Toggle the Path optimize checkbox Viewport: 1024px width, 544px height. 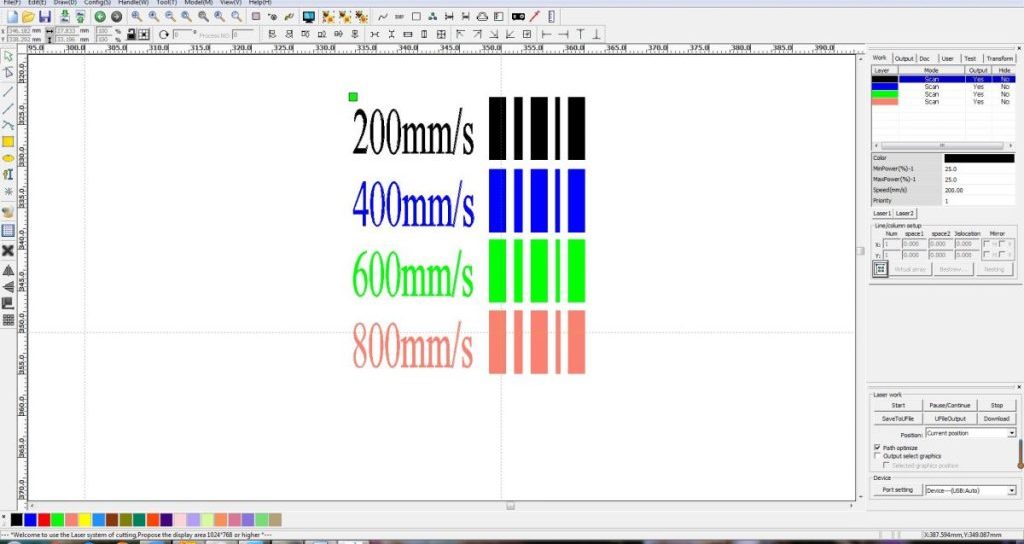(x=877, y=448)
